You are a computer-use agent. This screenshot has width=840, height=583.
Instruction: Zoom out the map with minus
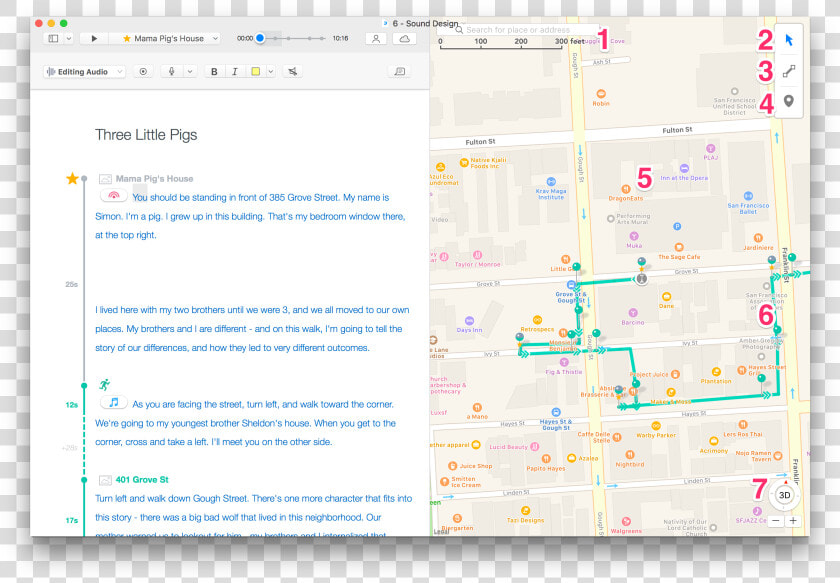pos(776,521)
